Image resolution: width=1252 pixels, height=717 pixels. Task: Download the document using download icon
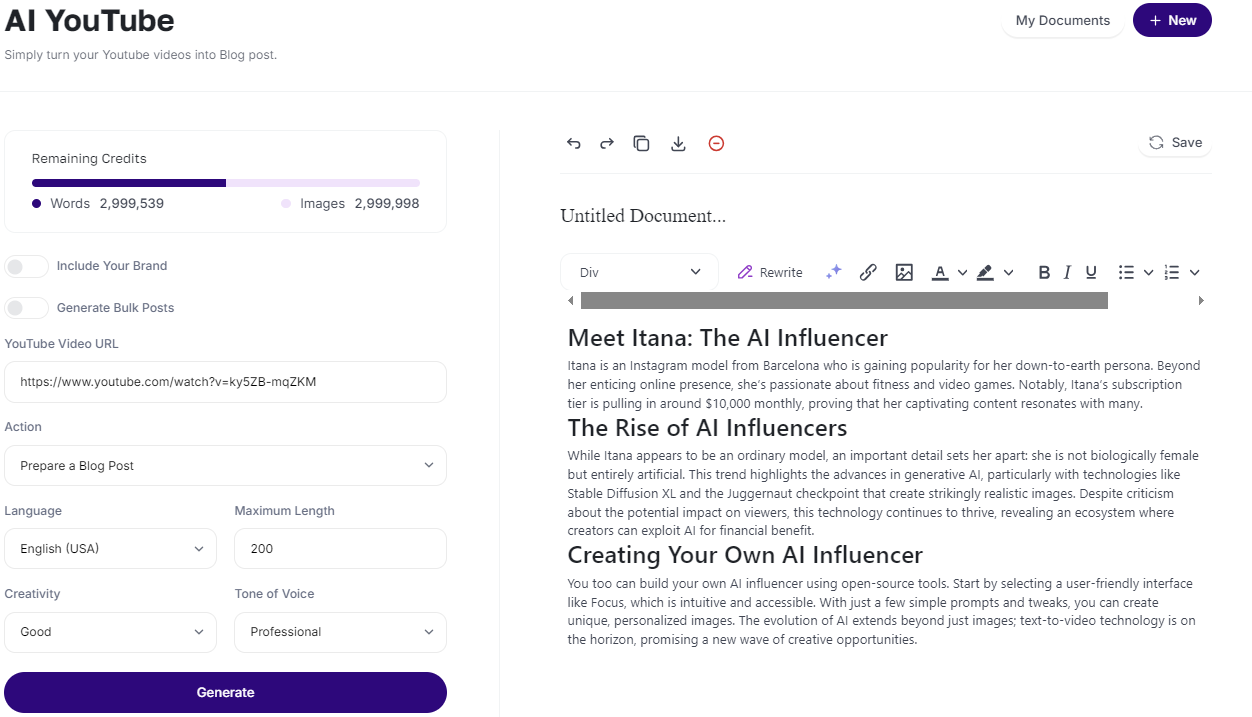tap(678, 143)
